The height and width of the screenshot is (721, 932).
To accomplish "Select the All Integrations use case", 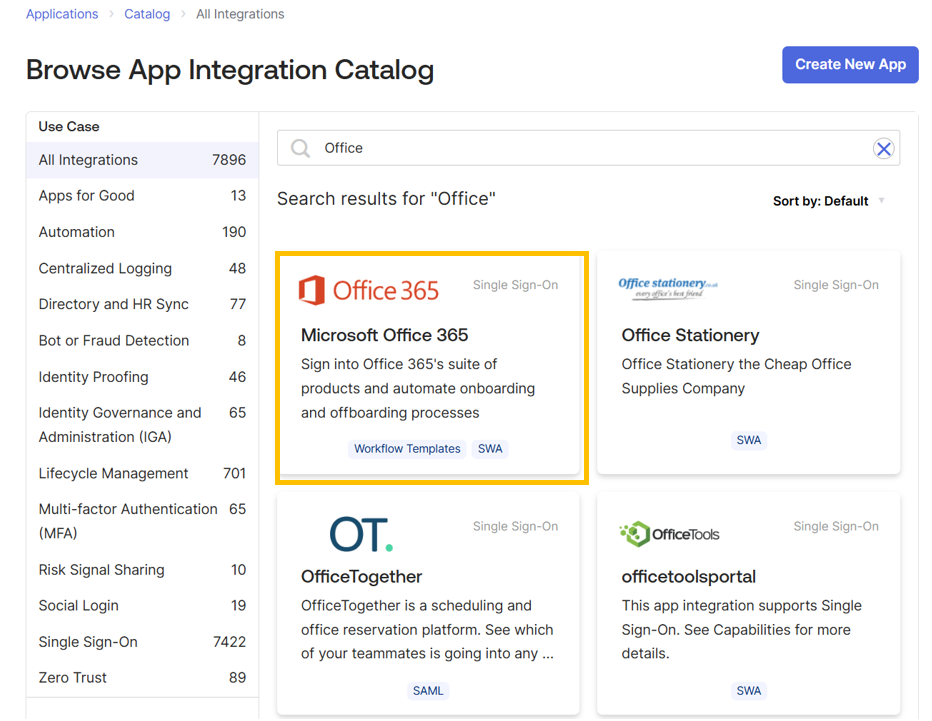I will tap(142, 160).
